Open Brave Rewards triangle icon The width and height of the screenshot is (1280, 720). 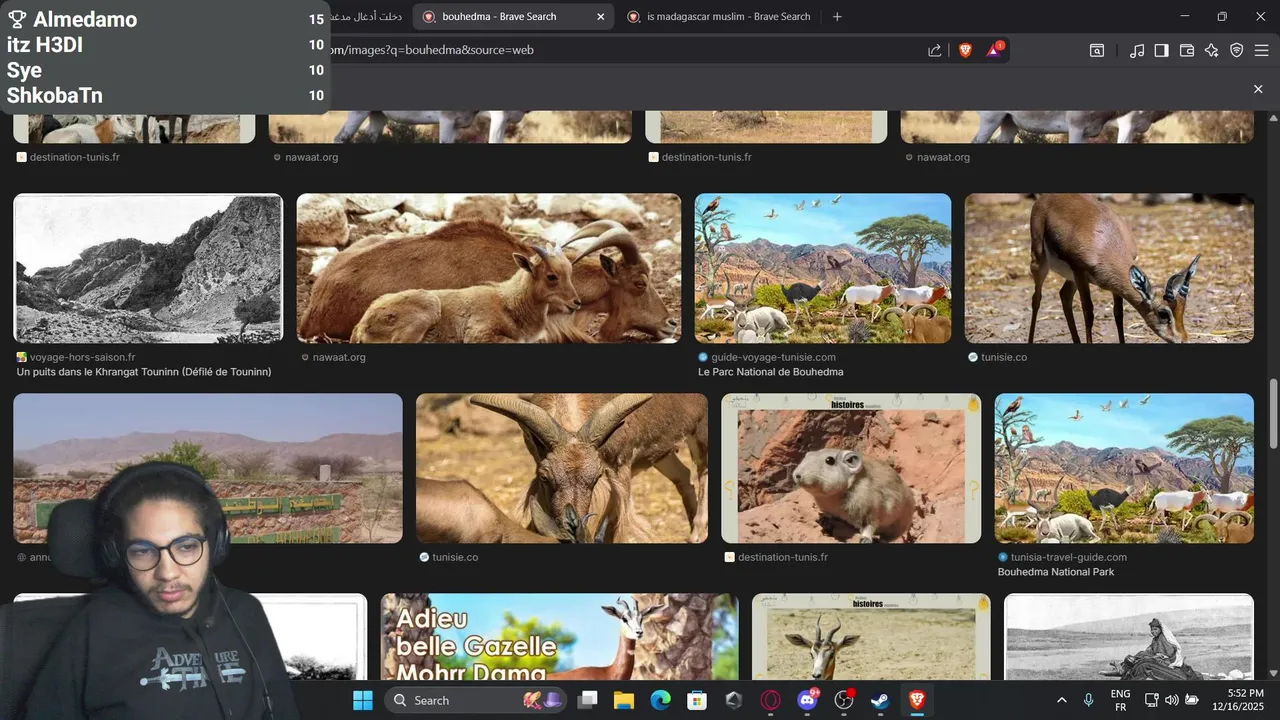[995, 50]
